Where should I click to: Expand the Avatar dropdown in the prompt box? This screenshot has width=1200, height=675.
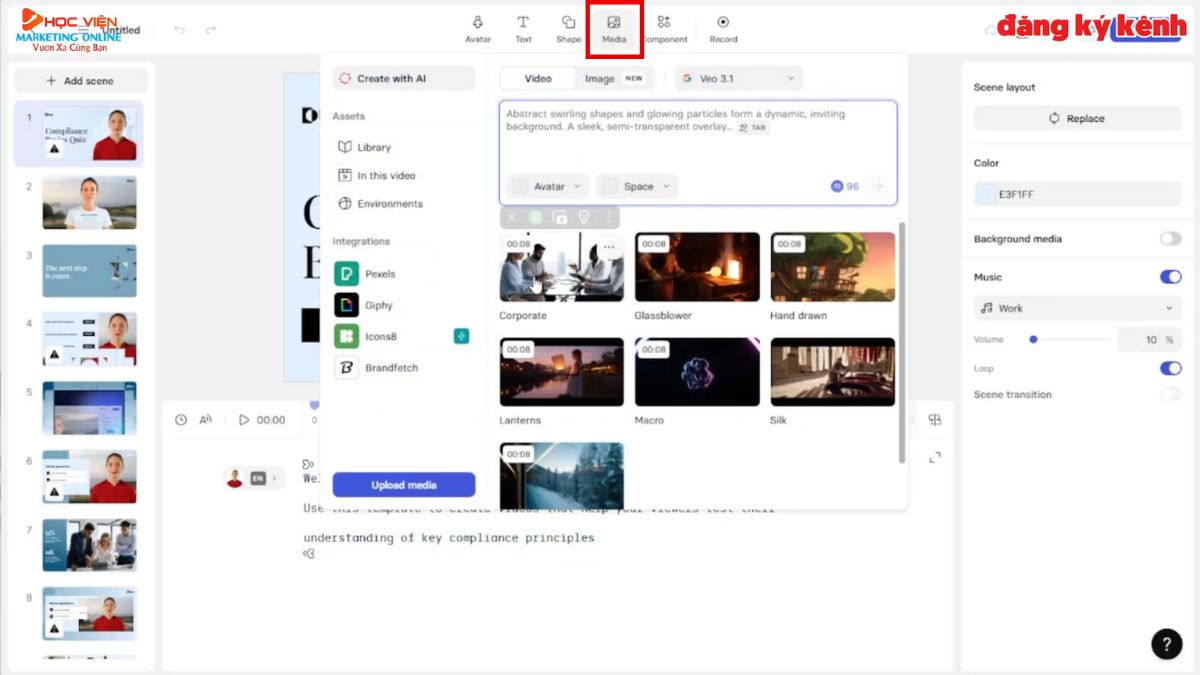tap(548, 186)
